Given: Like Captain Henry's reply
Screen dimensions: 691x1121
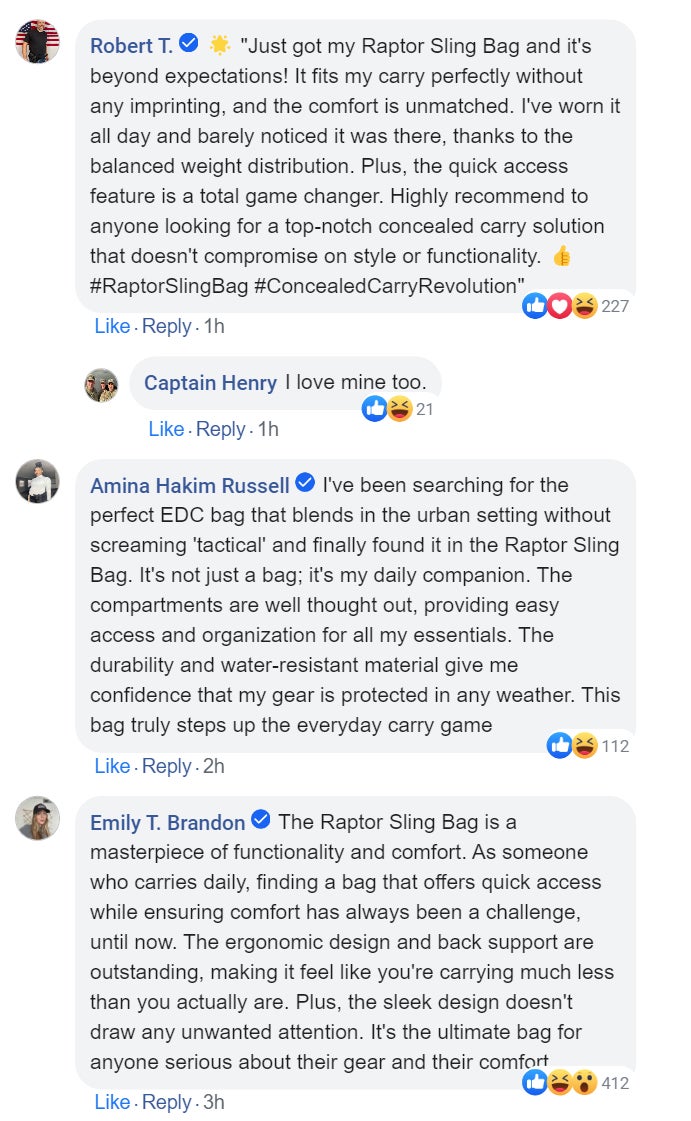Looking at the screenshot, I should pyautogui.click(x=166, y=429).
